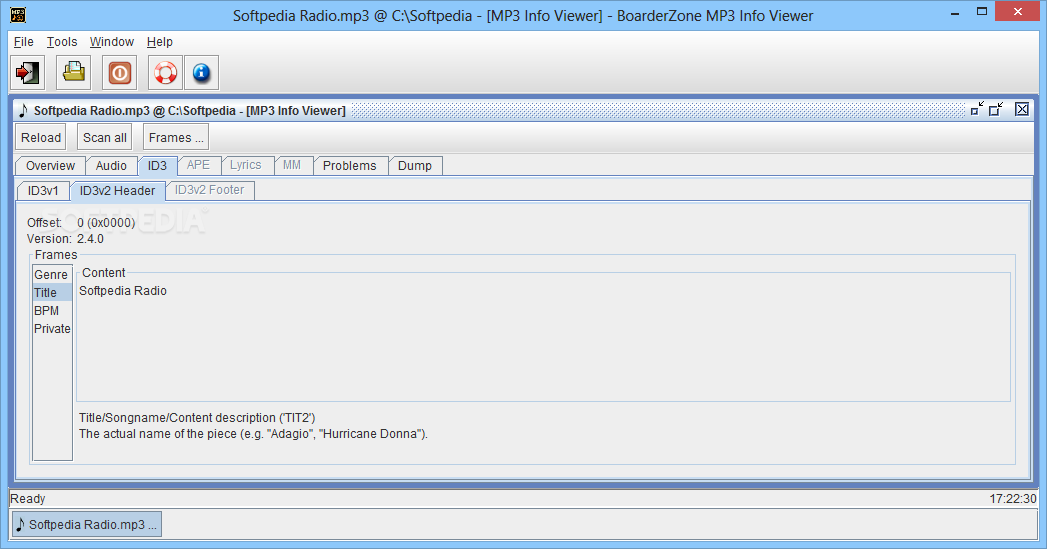1047x549 pixels.
Task: Switch to the Overview tab
Action: click(x=51, y=166)
